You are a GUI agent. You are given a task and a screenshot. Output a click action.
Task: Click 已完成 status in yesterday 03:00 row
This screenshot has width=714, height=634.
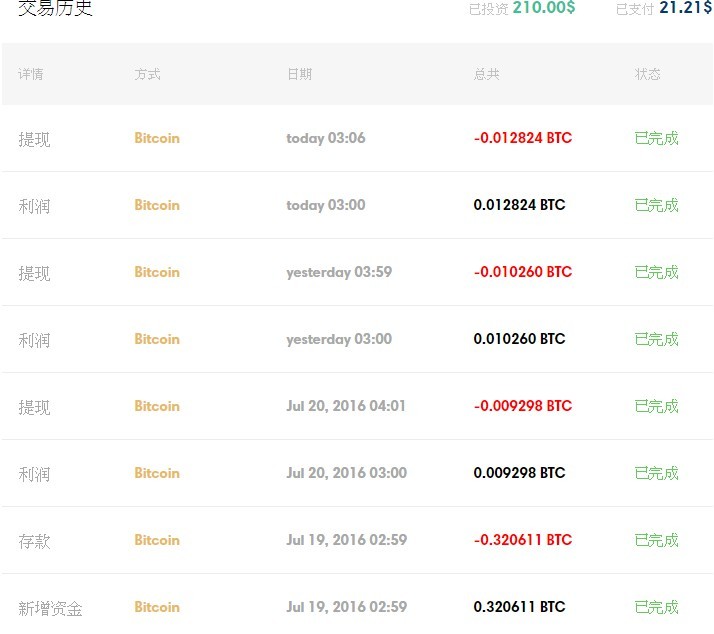(x=657, y=339)
